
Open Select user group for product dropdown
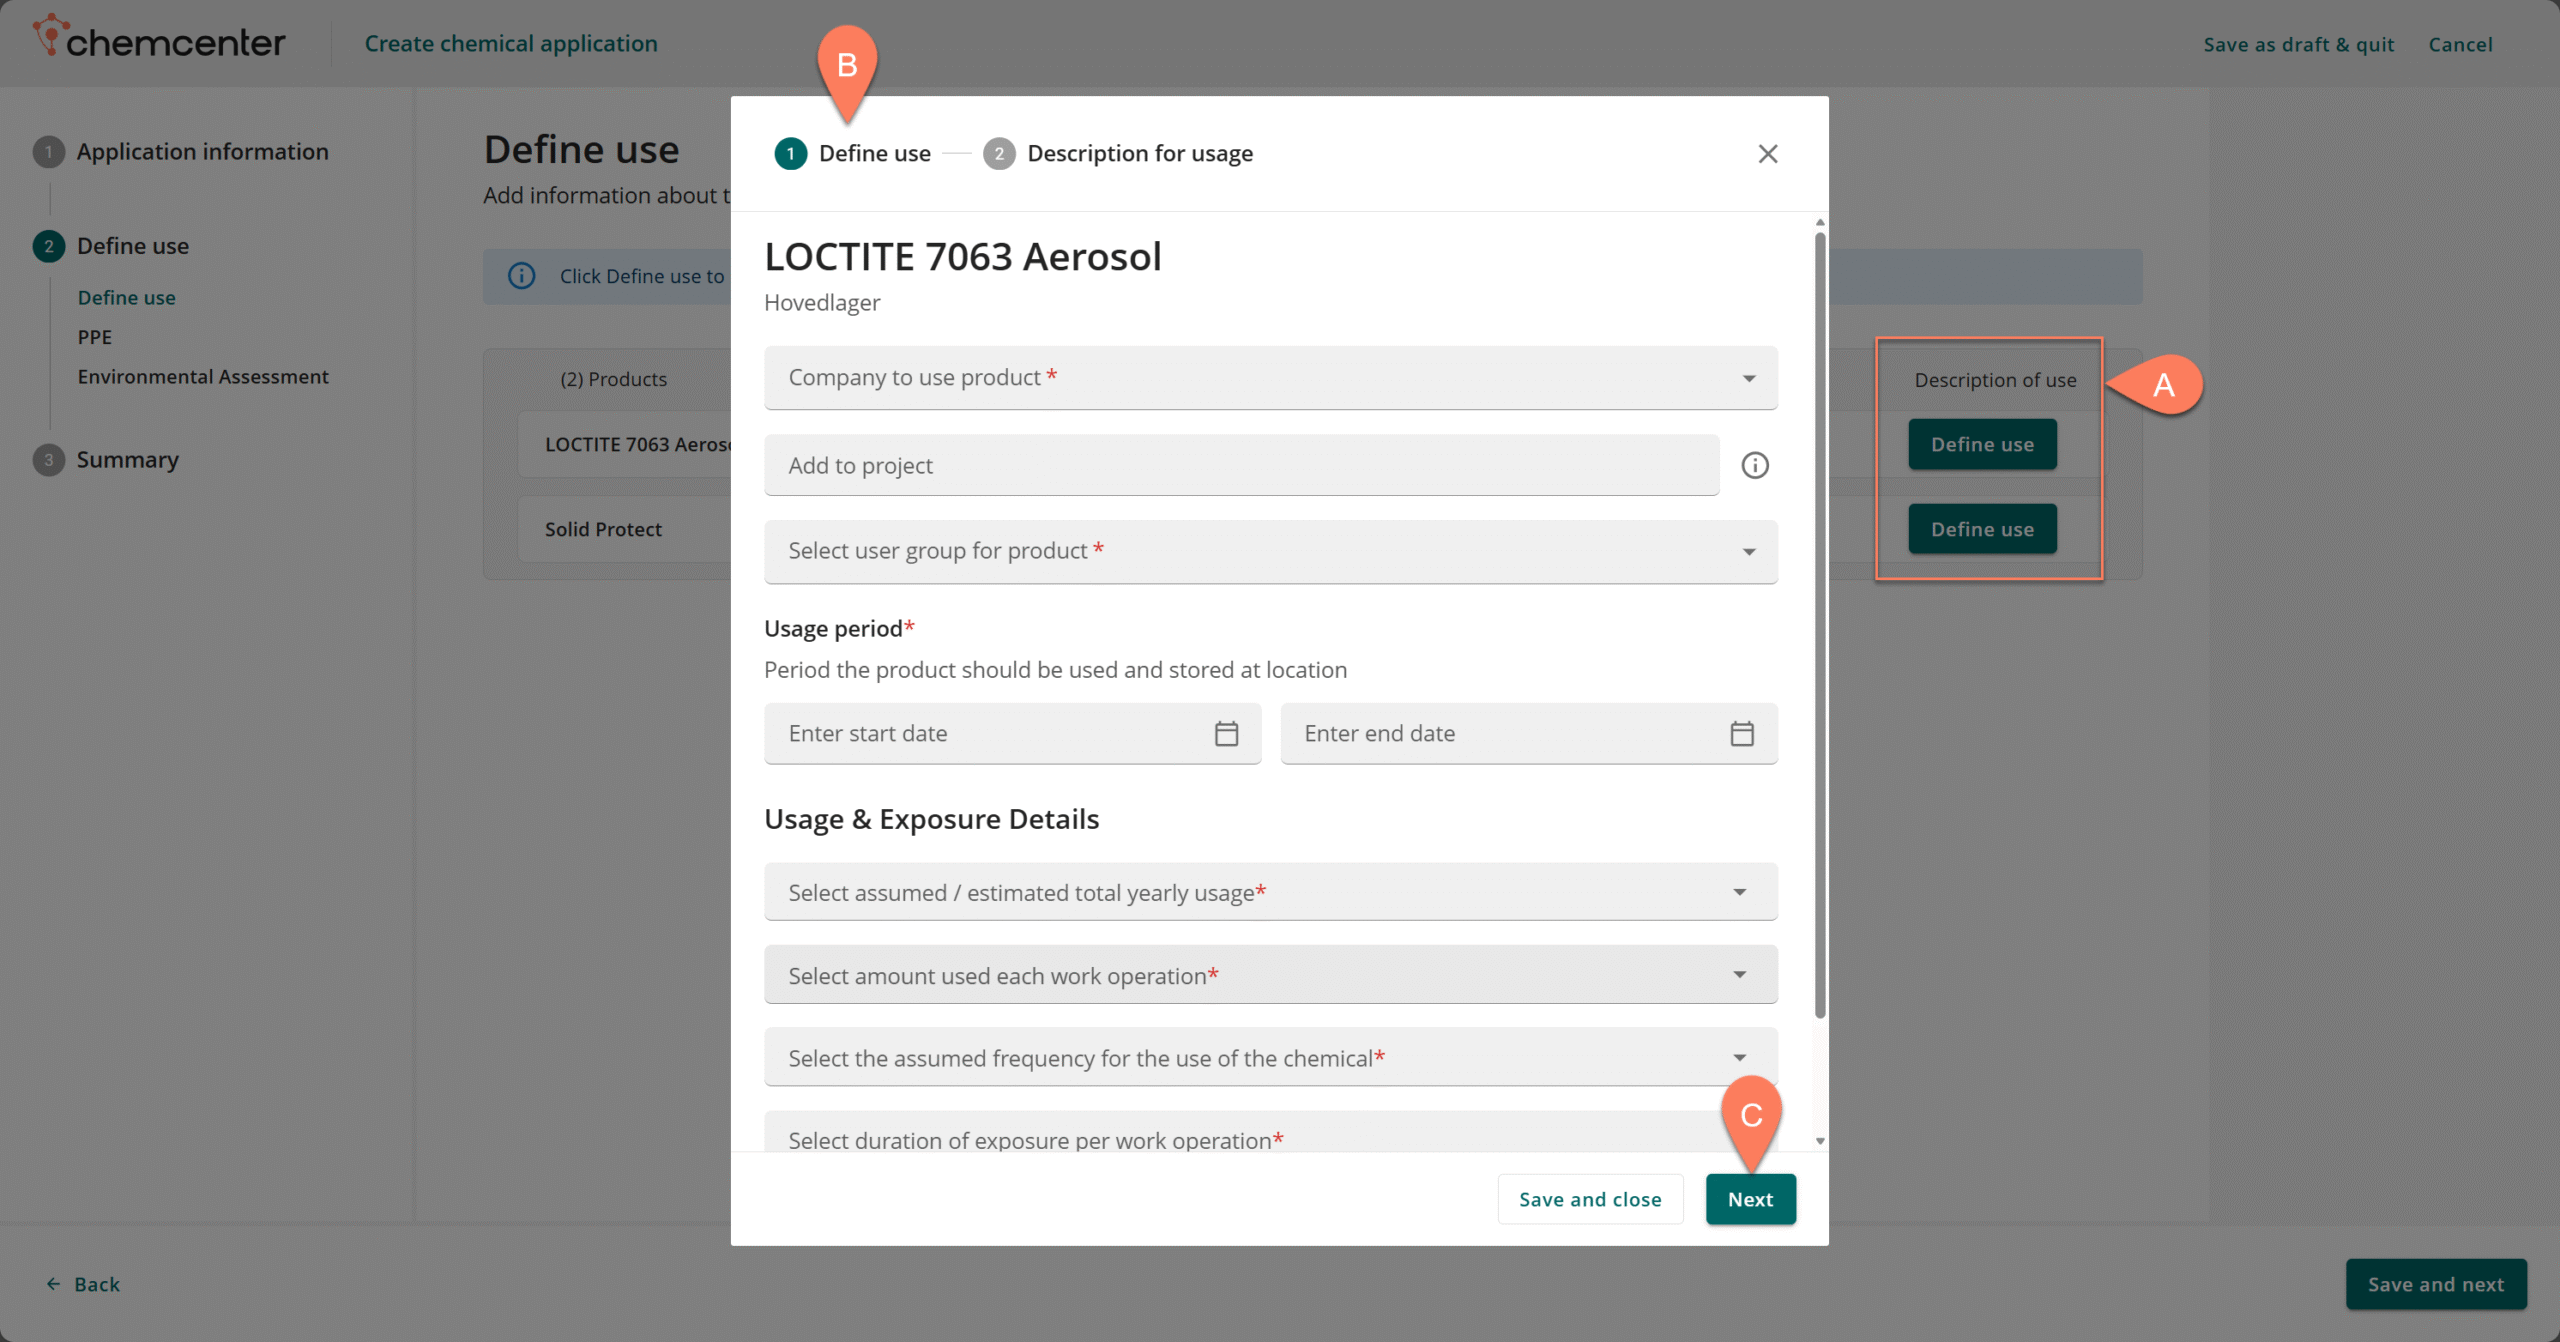[1270, 551]
